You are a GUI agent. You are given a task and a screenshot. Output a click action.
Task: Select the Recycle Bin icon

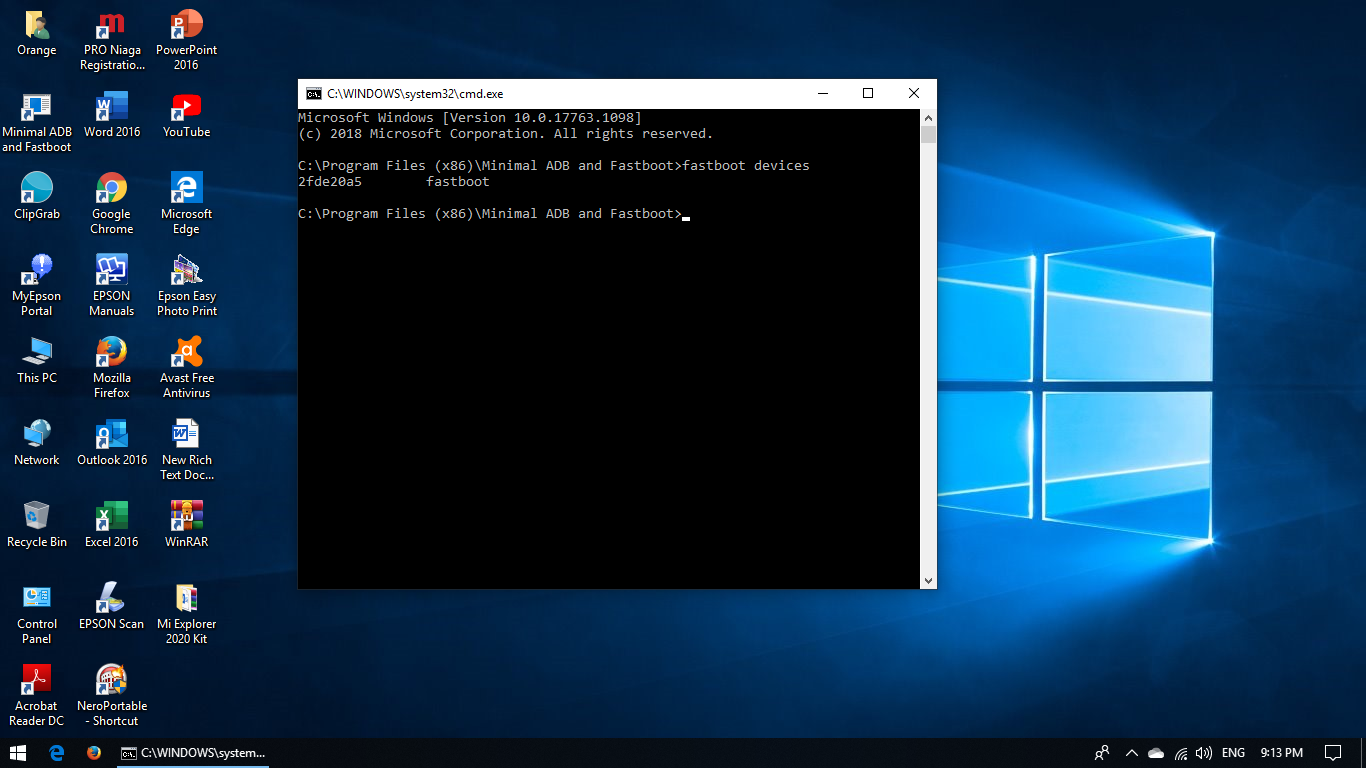(37, 526)
